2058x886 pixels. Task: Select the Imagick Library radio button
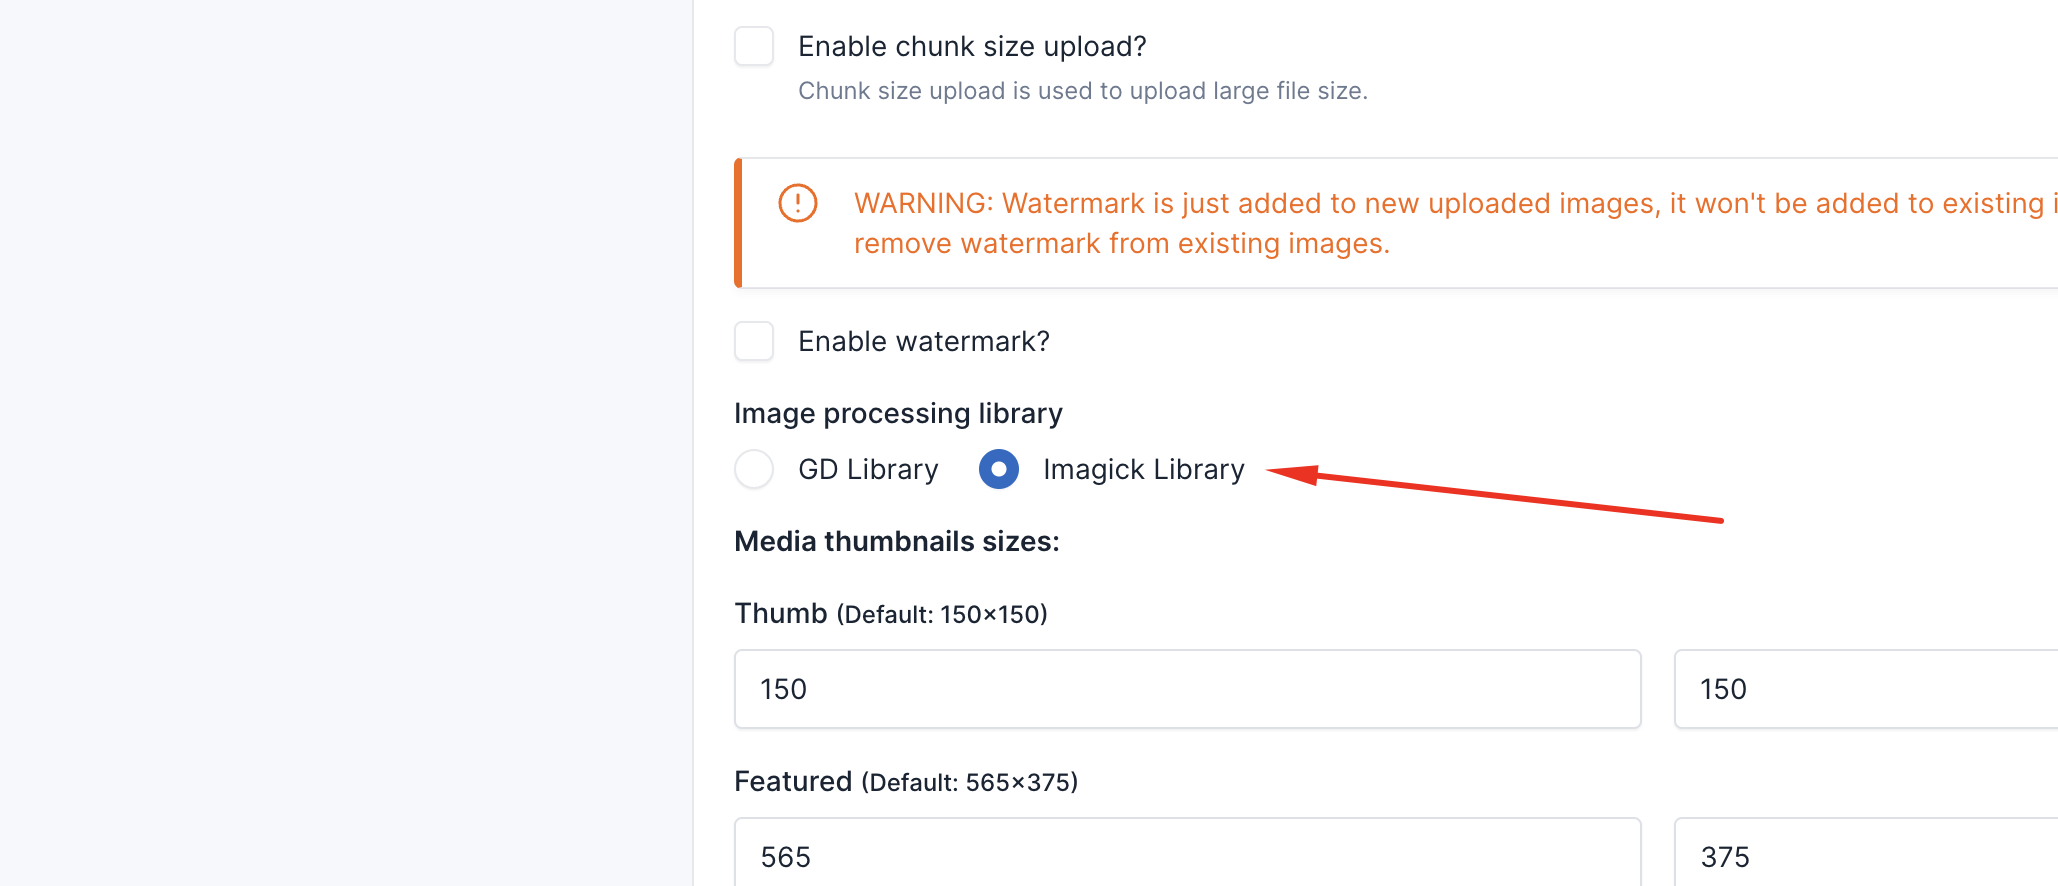click(x=999, y=469)
